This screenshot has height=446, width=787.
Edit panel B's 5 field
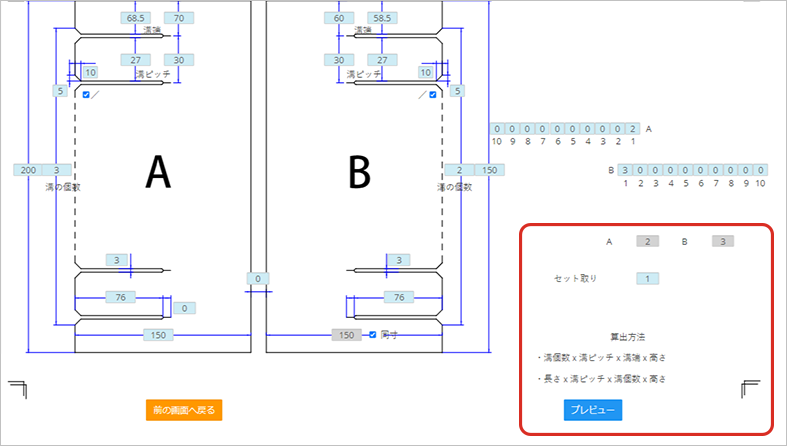click(x=457, y=91)
